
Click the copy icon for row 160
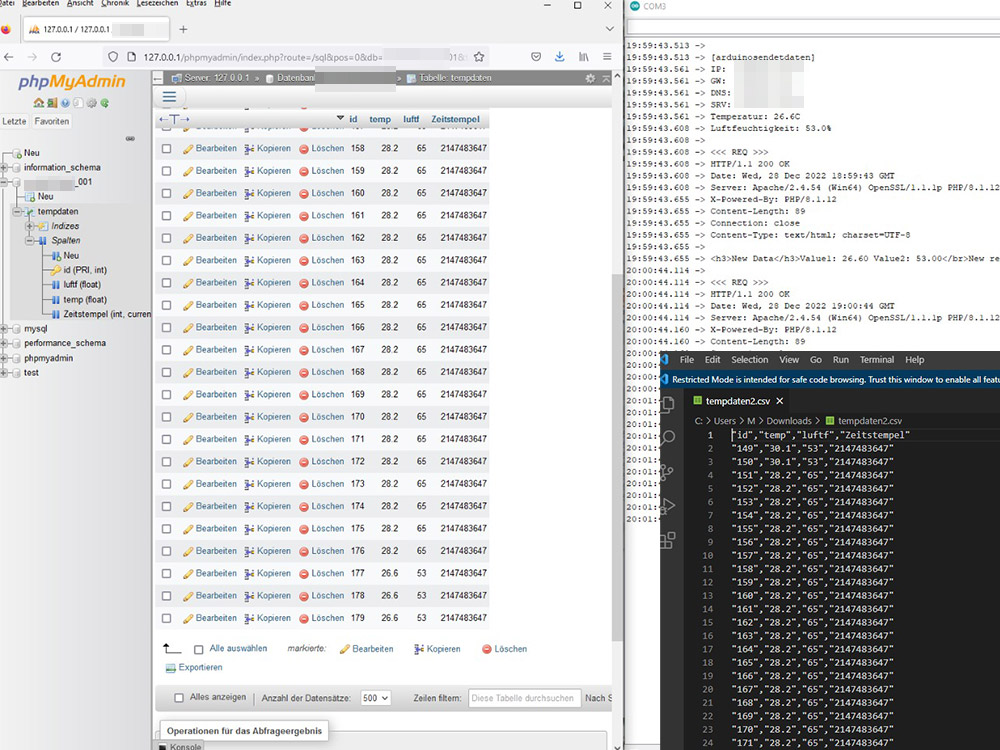(249, 193)
